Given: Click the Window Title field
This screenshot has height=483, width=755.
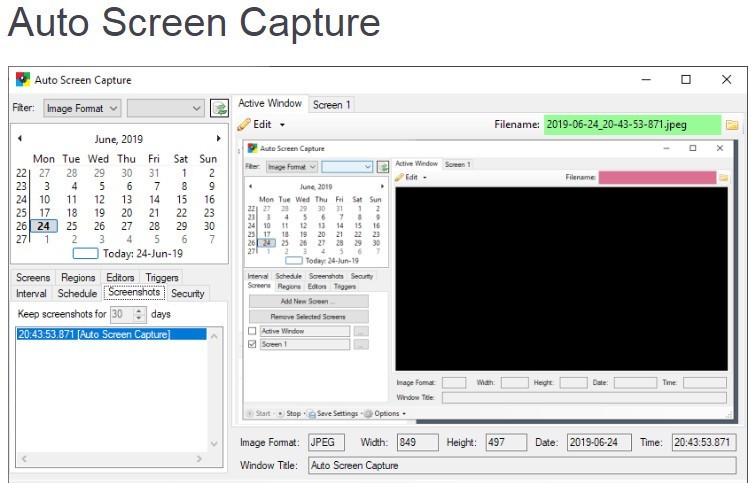Looking at the screenshot, I should click(522, 466).
